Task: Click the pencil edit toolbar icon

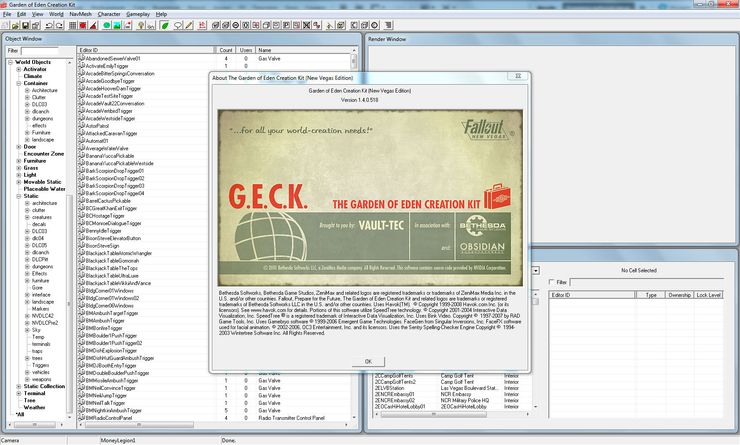Action: 189,26
